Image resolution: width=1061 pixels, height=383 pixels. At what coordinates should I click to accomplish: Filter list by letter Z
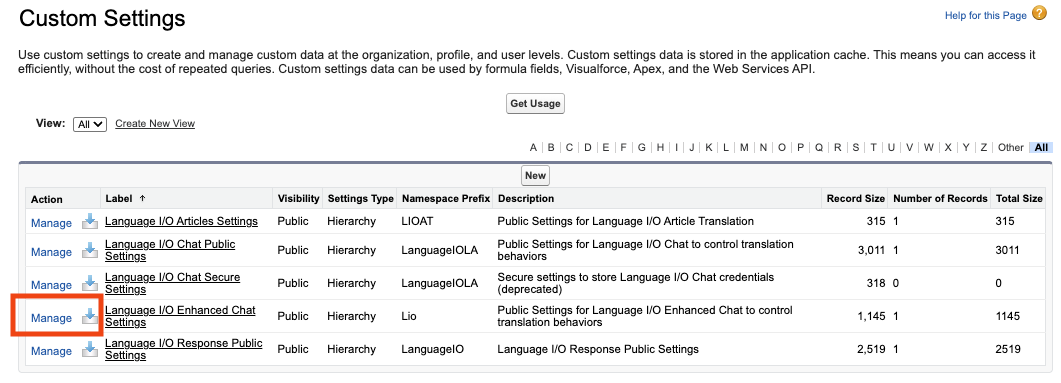(984, 148)
